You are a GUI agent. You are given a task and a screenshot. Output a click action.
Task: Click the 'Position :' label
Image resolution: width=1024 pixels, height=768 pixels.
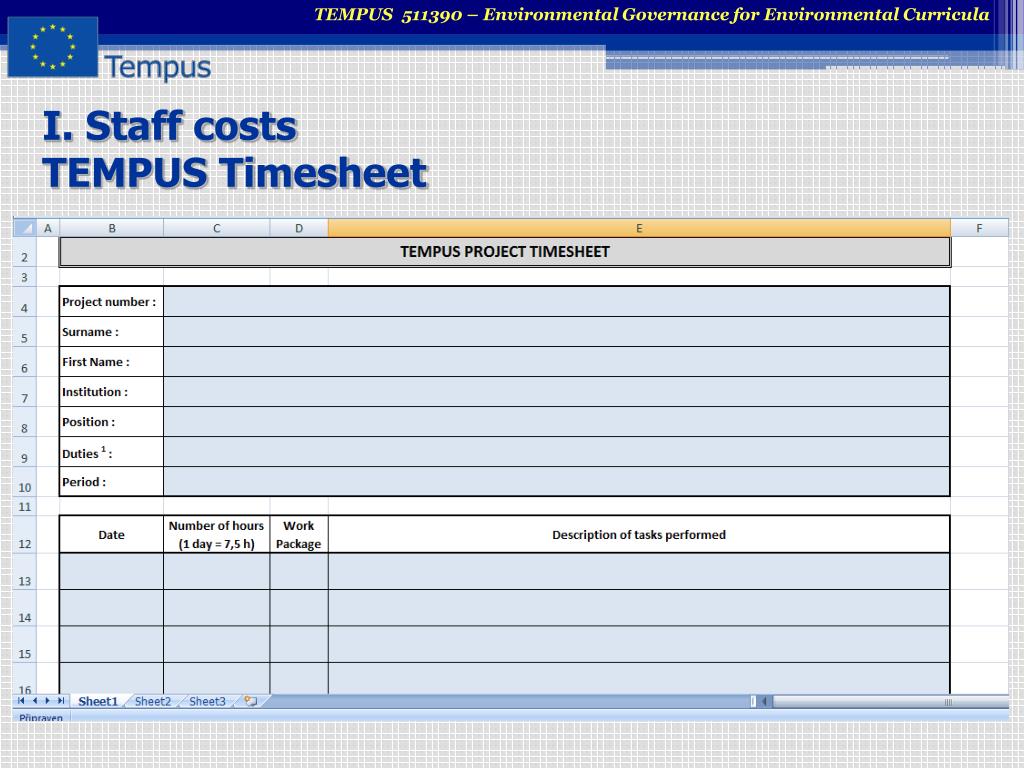click(88, 422)
